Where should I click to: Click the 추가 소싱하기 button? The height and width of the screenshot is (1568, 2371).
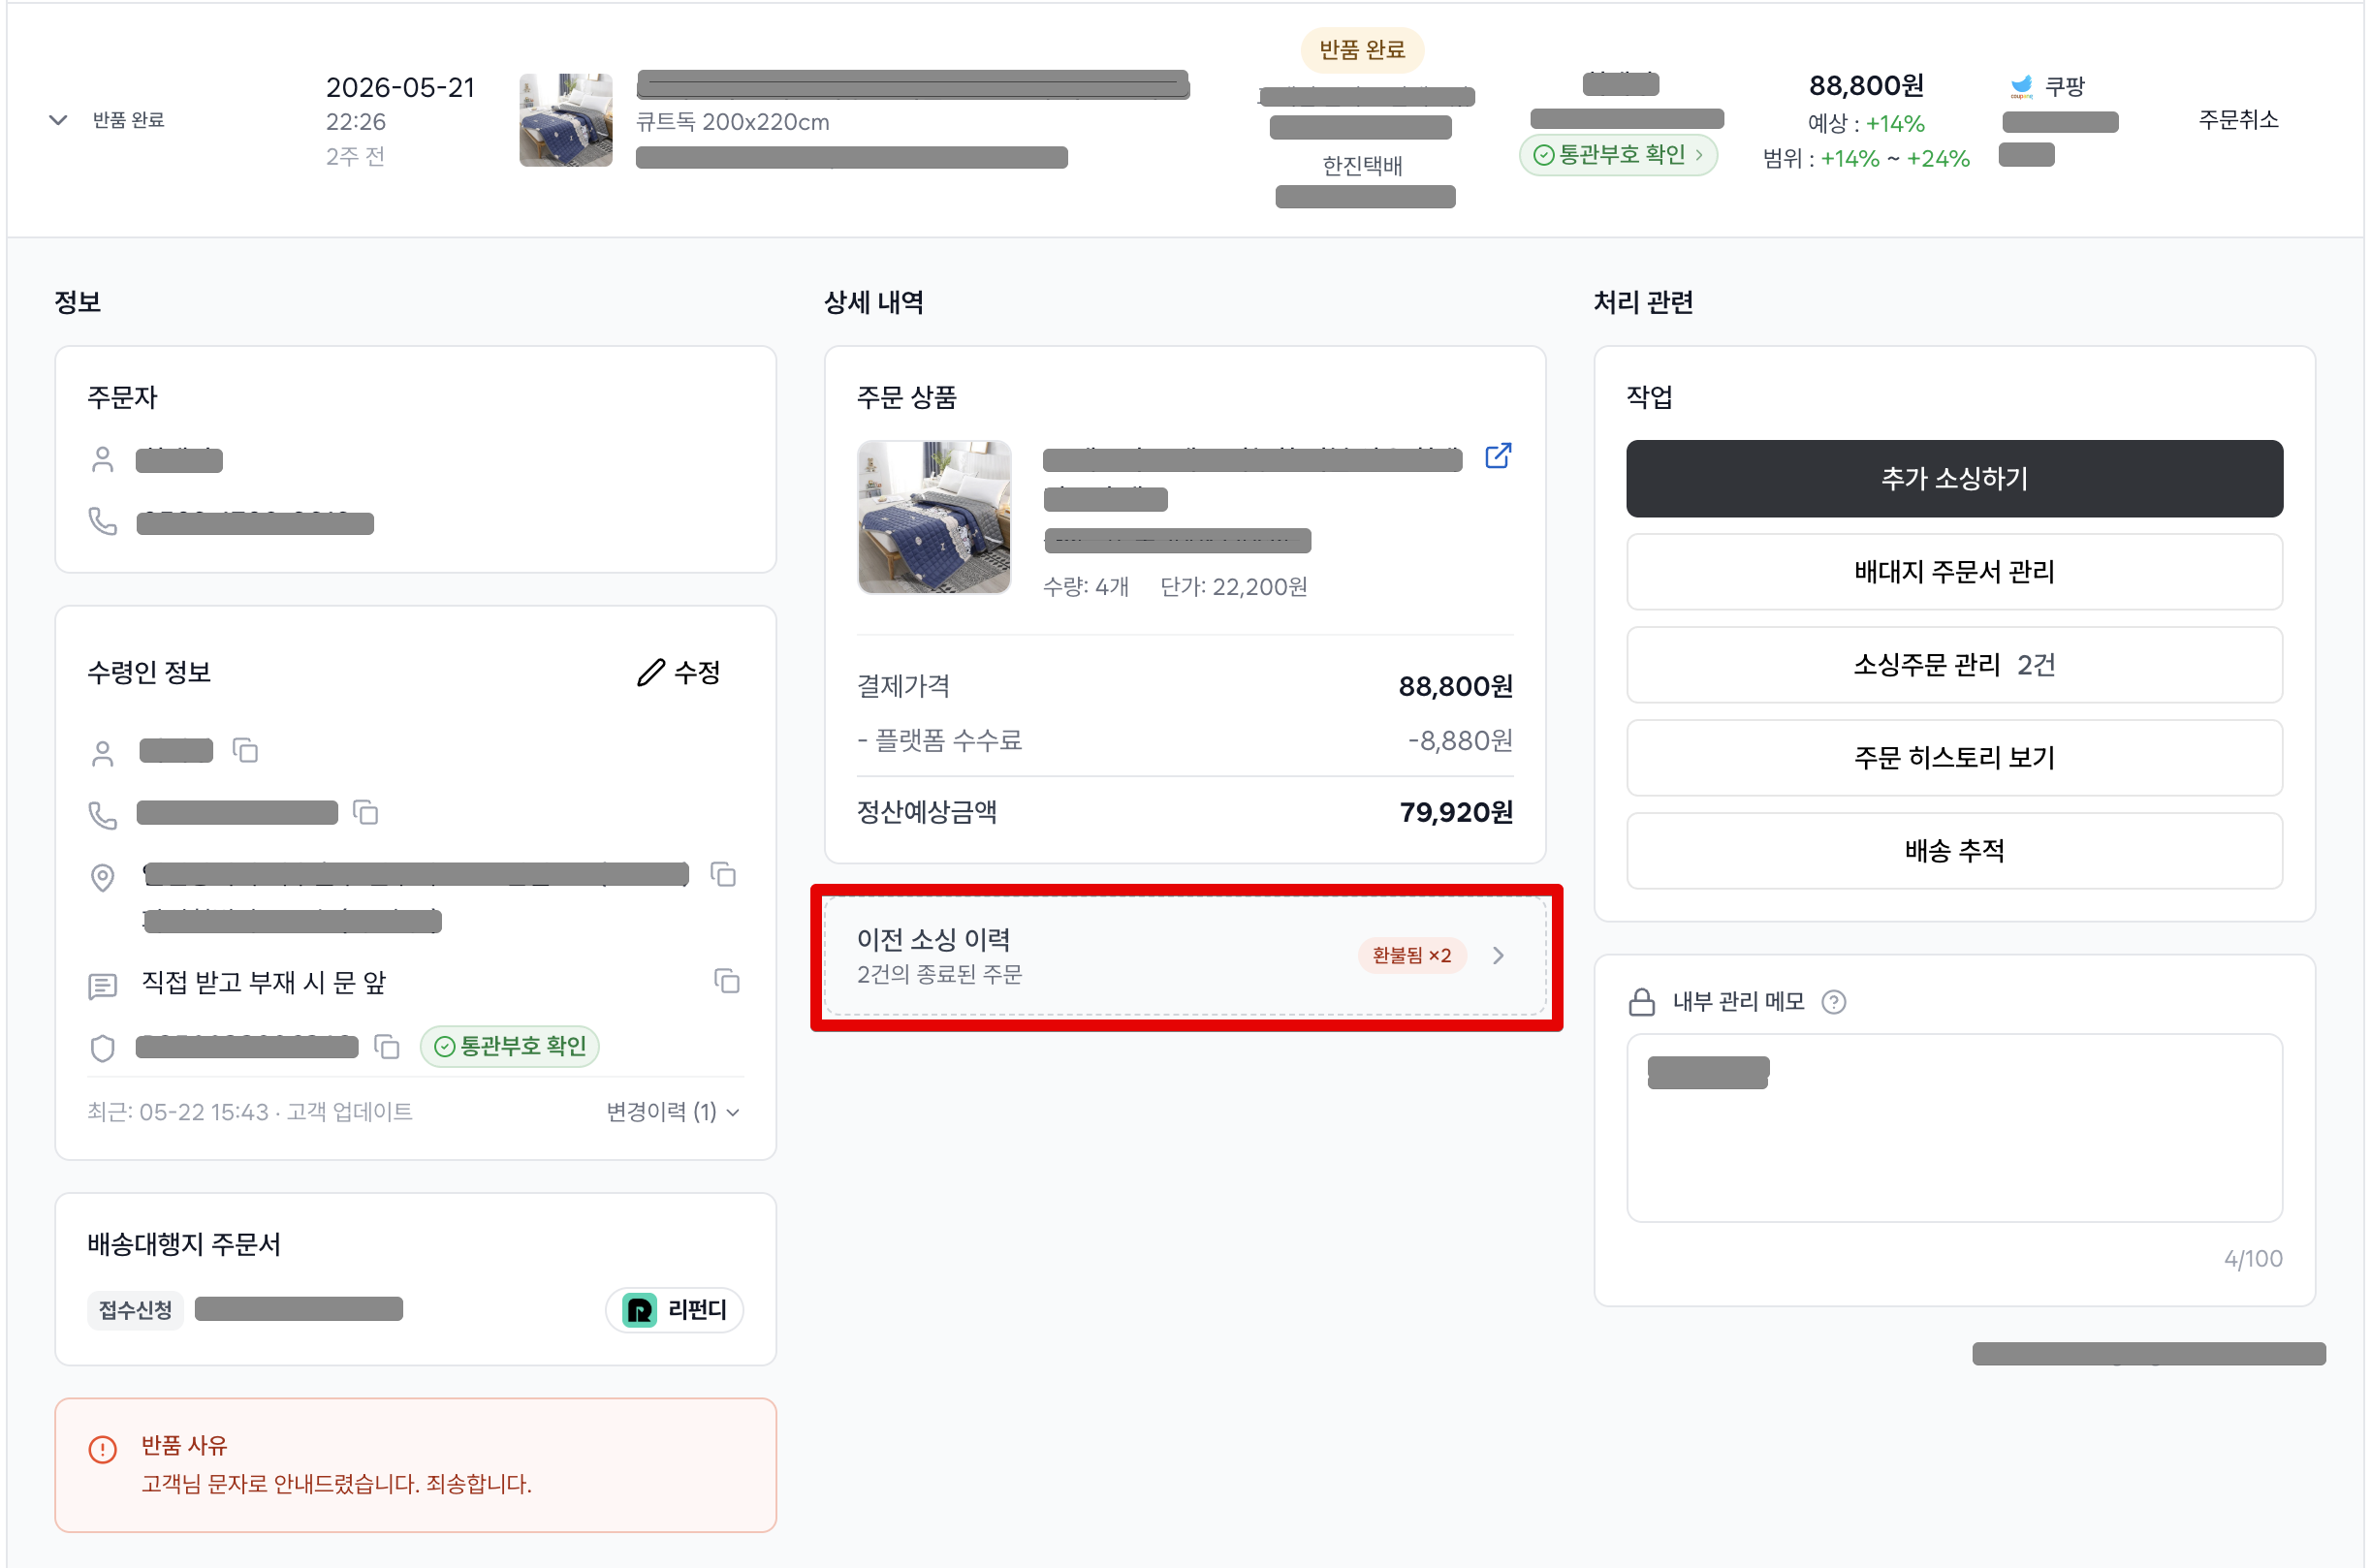click(1954, 478)
